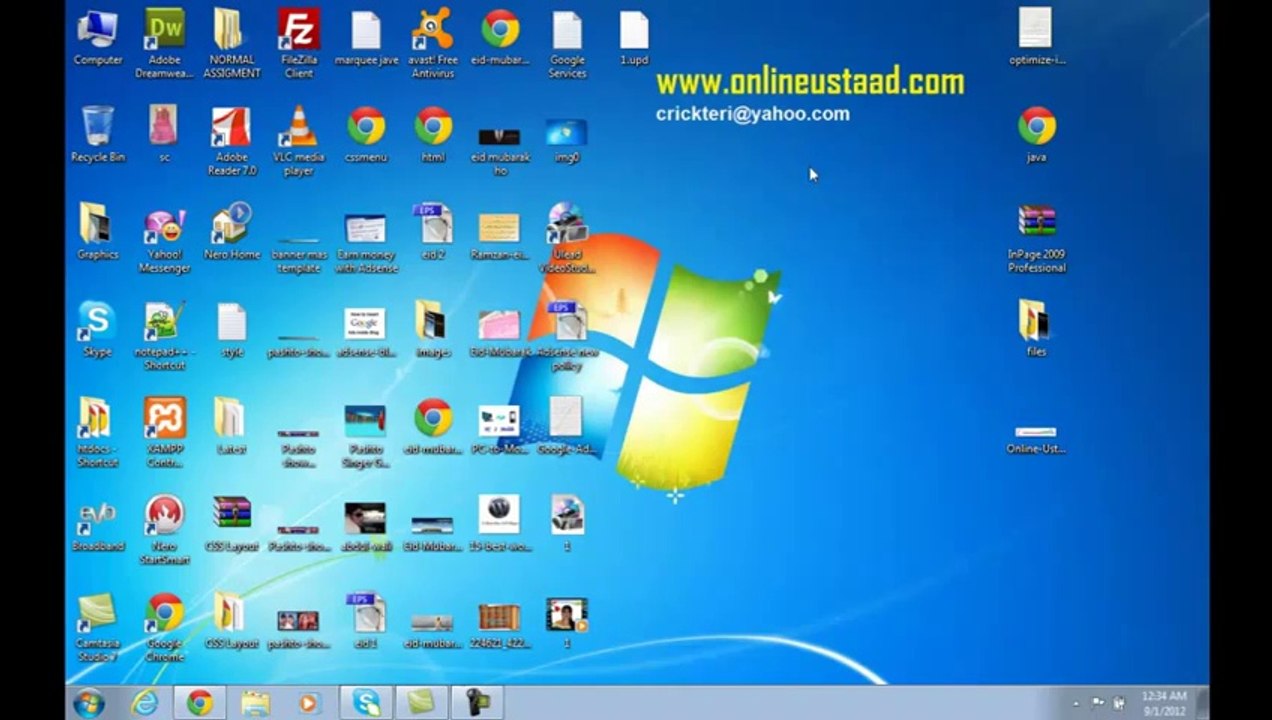The image size is (1272, 720).
Task: Launch Yahoo! Messenger shortcut
Action: [x=165, y=238]
